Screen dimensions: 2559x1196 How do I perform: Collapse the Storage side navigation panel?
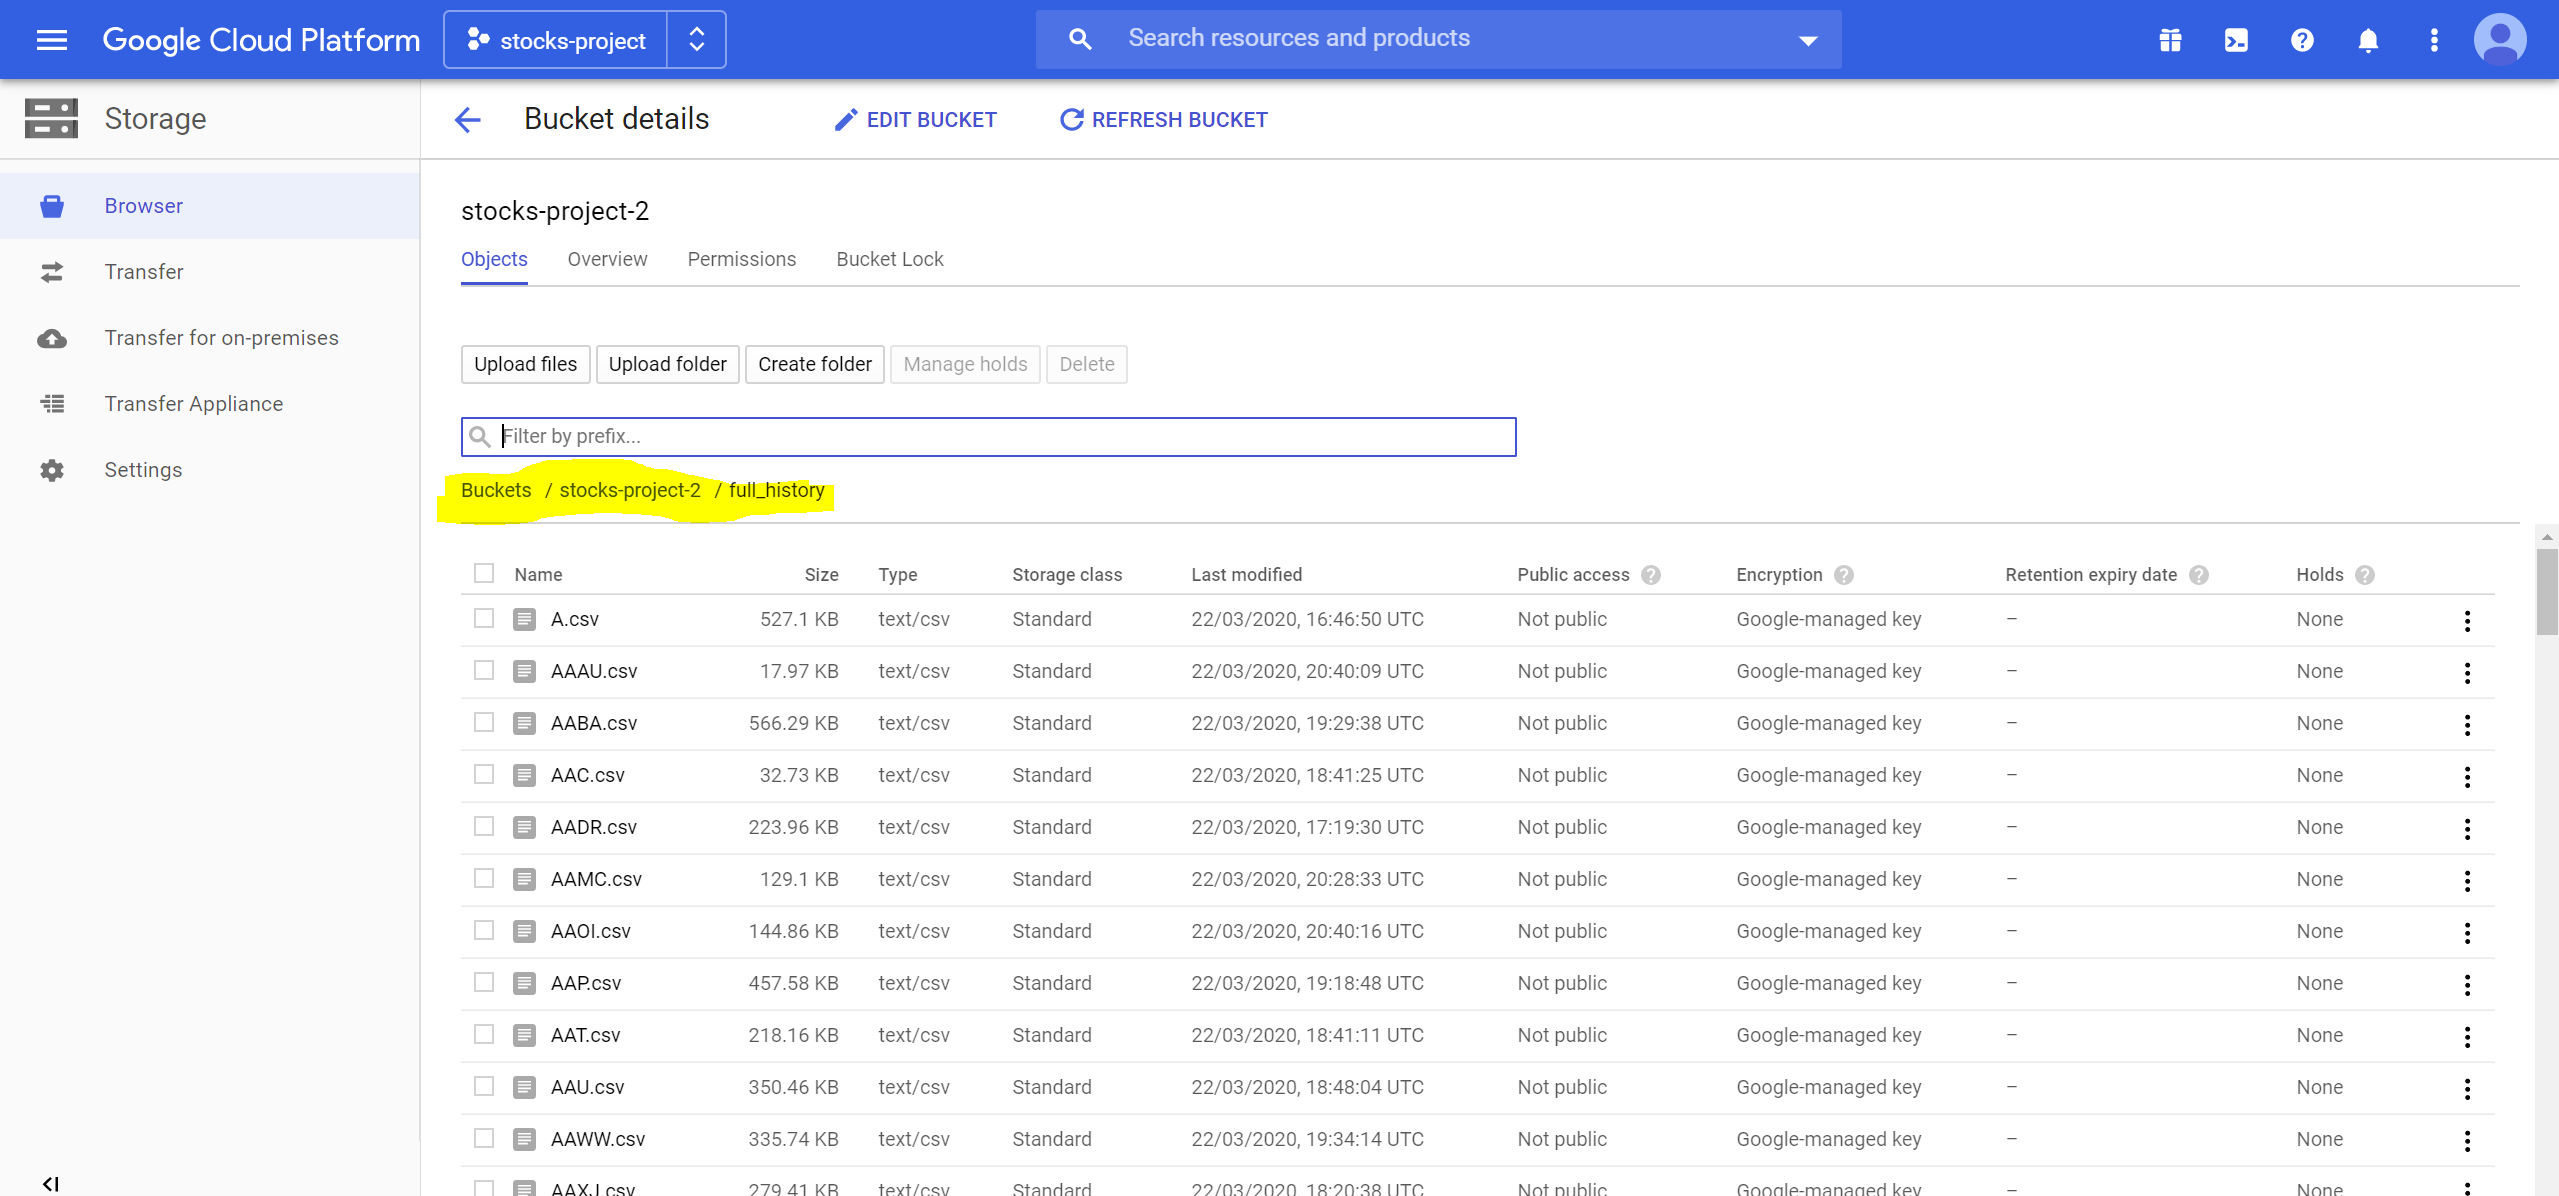click(51, 1183)
